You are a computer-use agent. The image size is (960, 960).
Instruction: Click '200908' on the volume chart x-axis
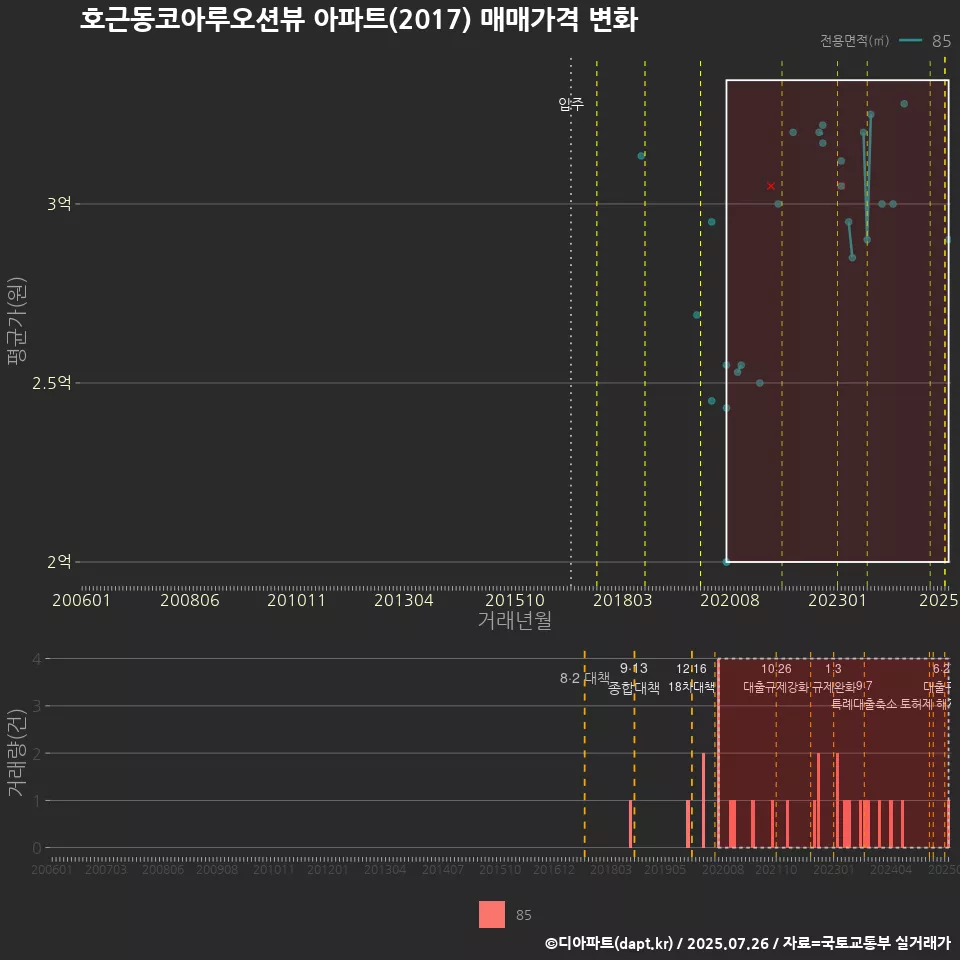pos(217,869)
